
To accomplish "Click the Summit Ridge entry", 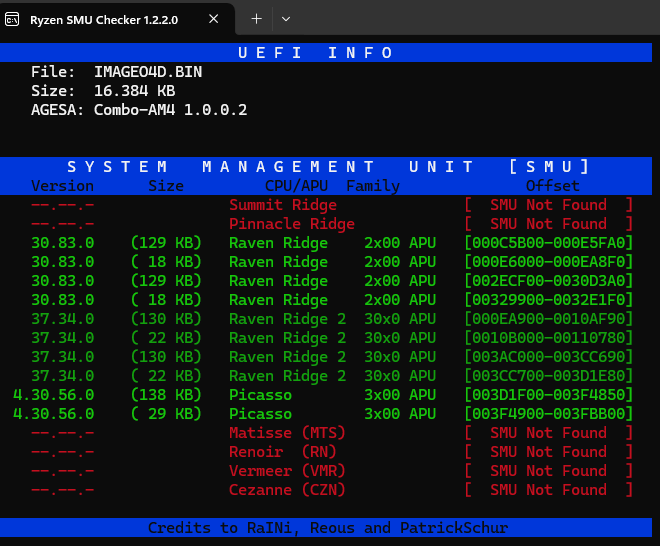I will point(283,205).
